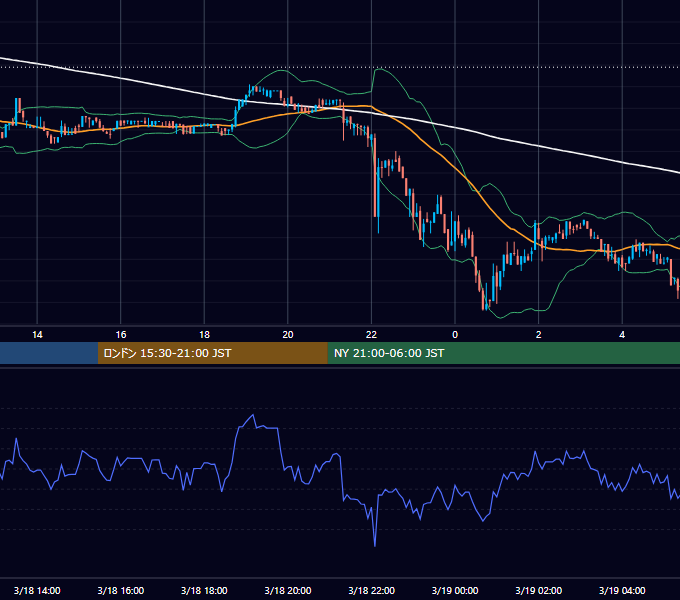Click the '22' hour axis label
The height and width of the screenshot is (600, 680).
(371, 335)
